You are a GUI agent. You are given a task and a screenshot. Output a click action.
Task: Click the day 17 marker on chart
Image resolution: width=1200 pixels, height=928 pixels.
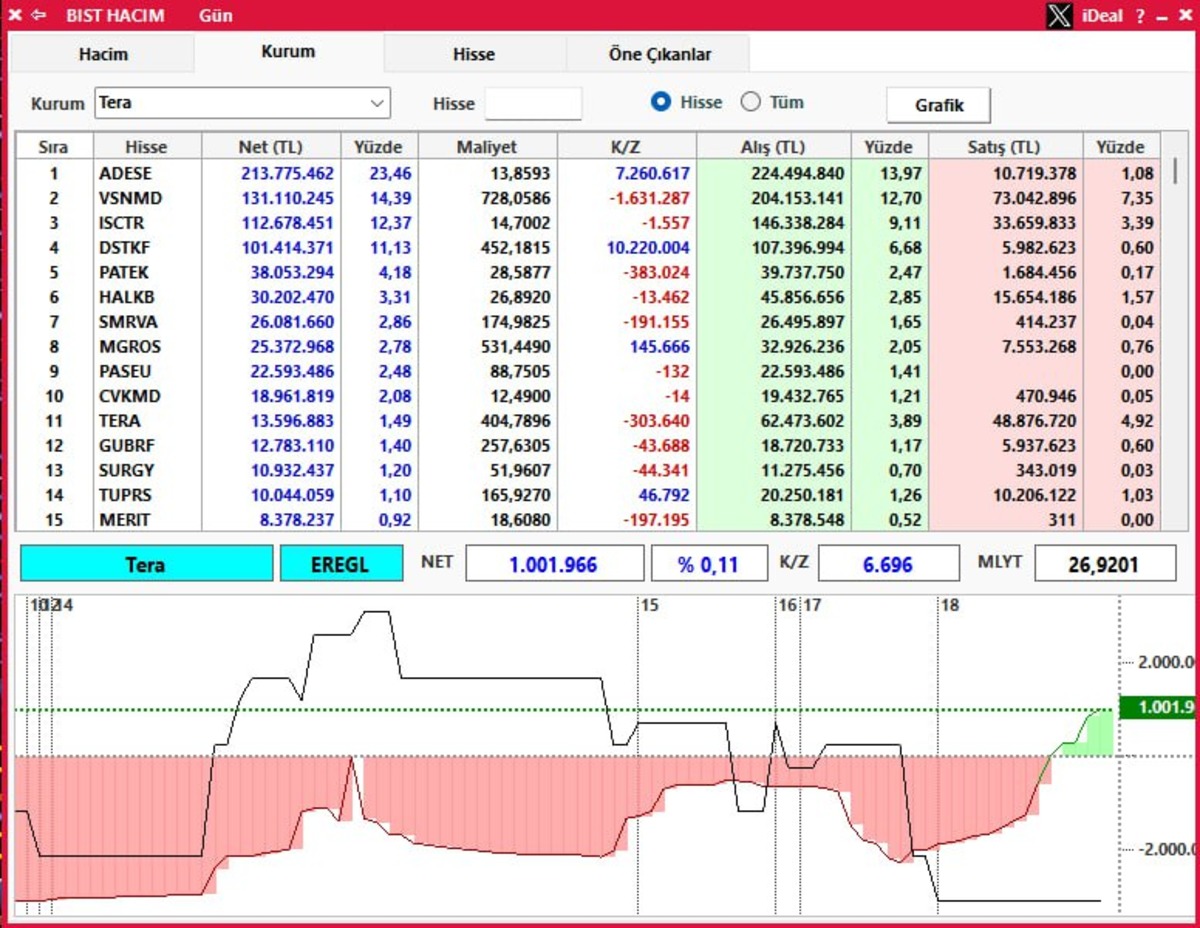tap(812, 606)
